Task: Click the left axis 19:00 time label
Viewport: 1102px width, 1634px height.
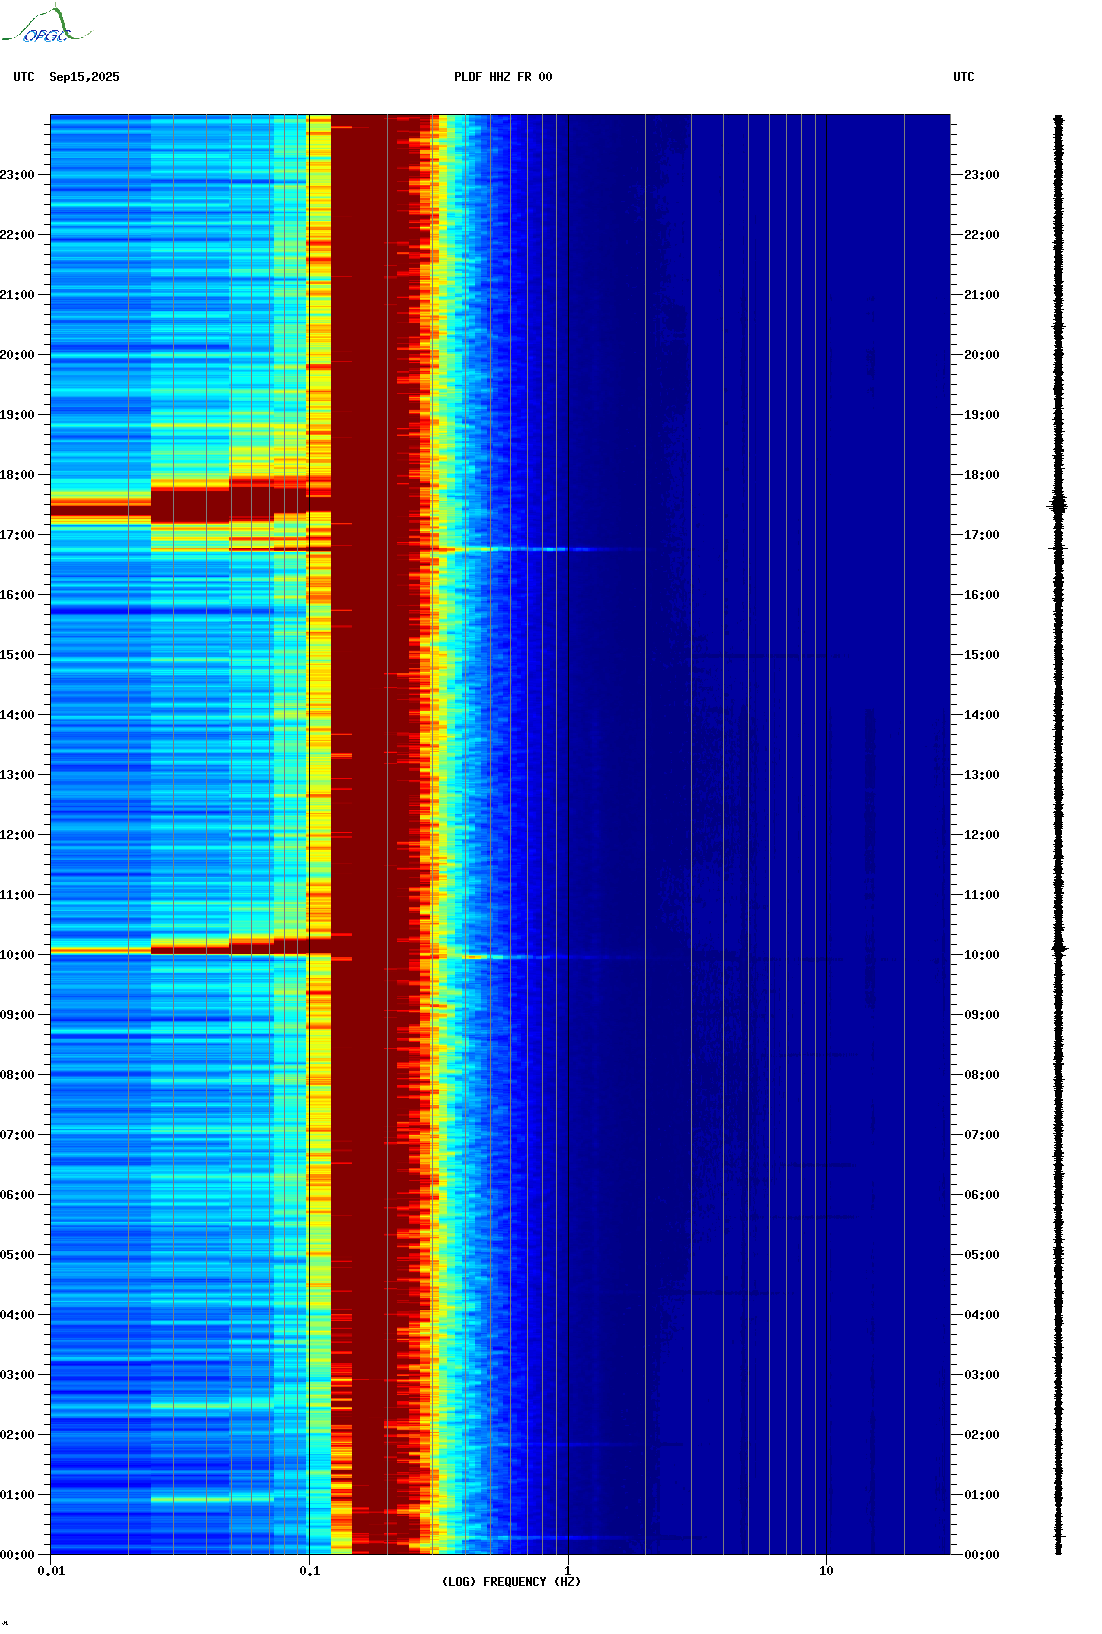Action: (x=17, y=415)
